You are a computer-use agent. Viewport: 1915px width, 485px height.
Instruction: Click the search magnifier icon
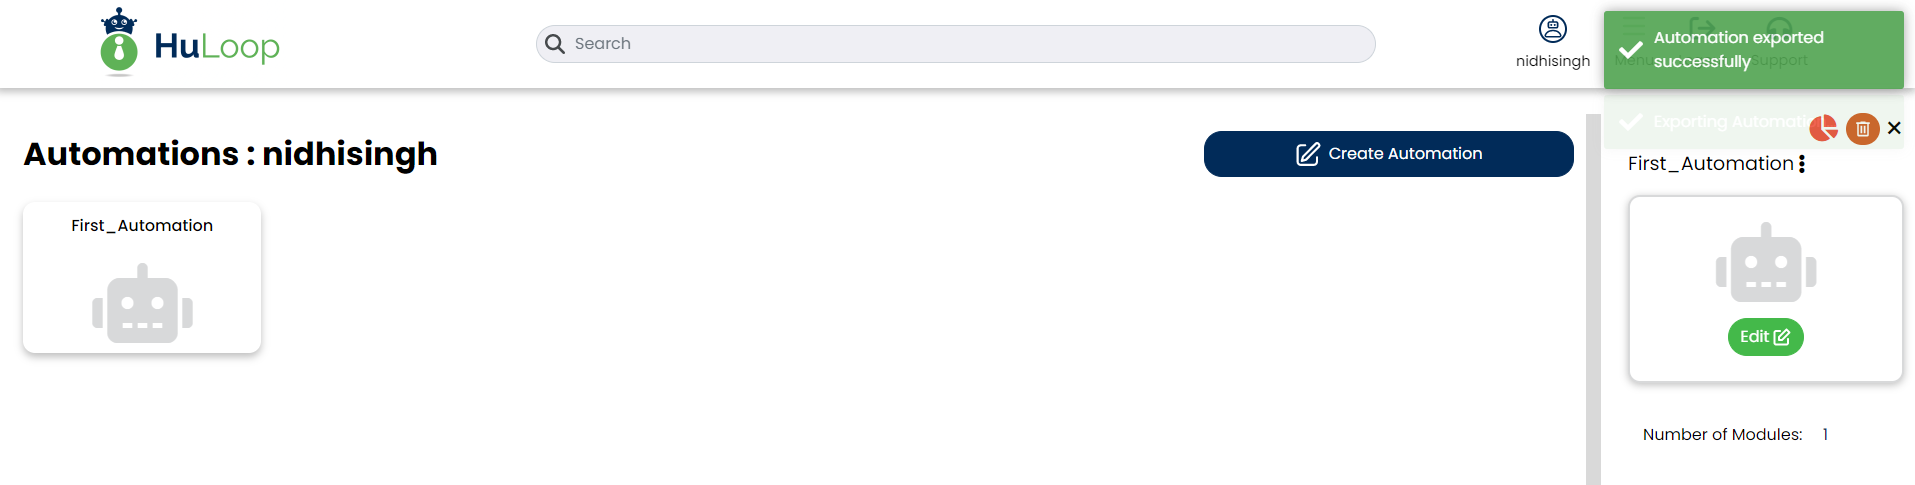coord(555,44)
